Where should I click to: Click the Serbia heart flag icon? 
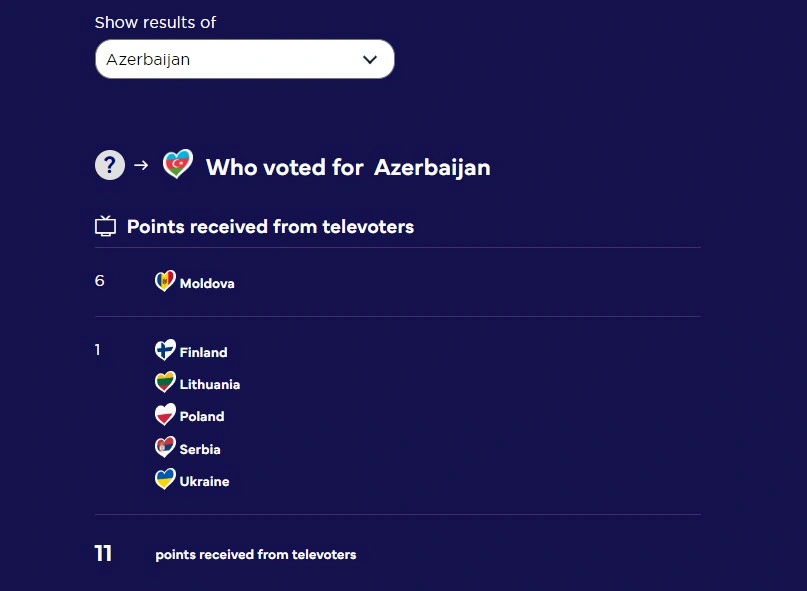165,448
